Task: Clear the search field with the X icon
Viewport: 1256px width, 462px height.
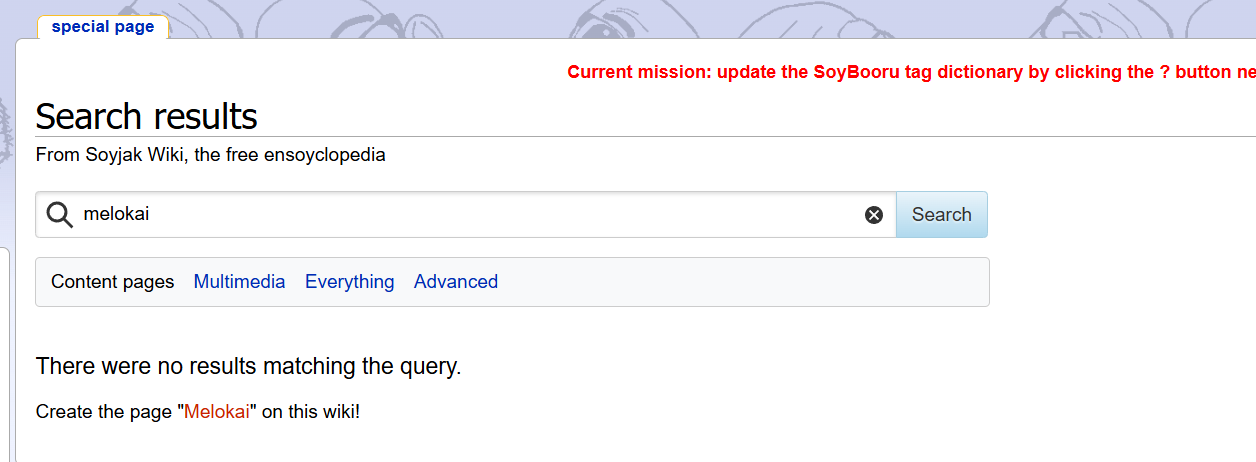Action: [874, 215]
